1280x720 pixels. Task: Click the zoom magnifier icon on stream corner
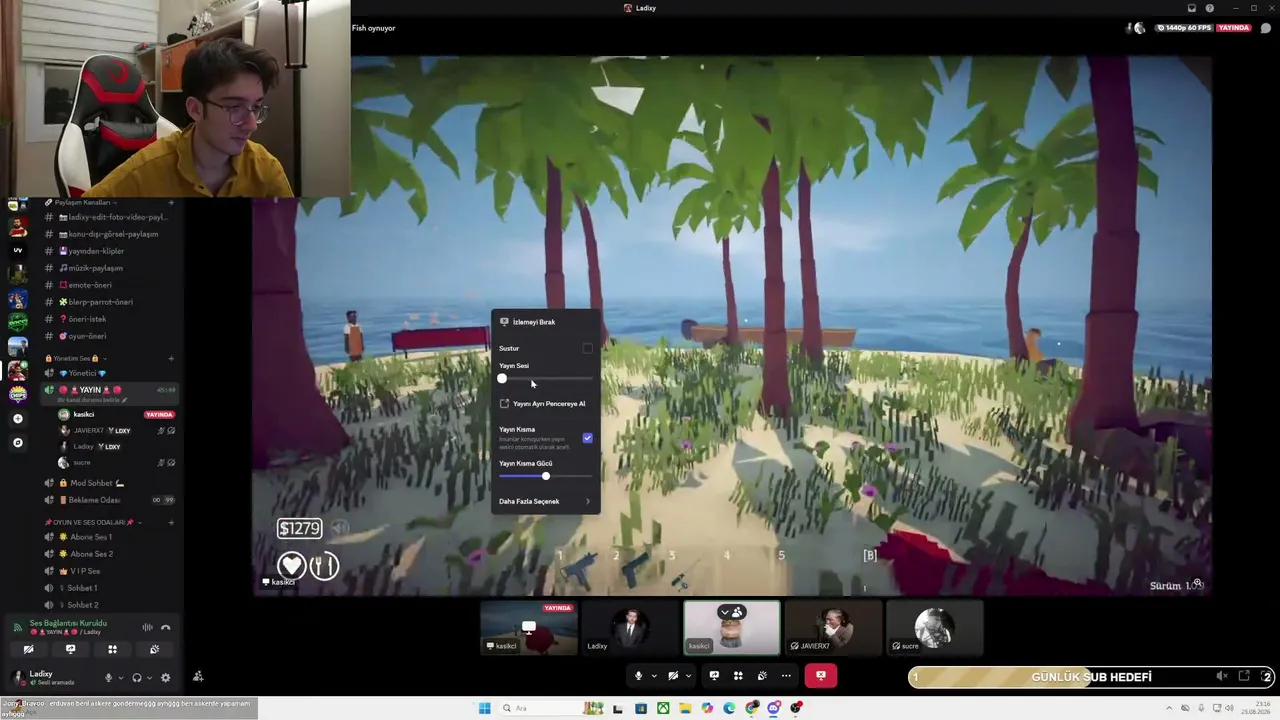click(x=1198, y=583)
